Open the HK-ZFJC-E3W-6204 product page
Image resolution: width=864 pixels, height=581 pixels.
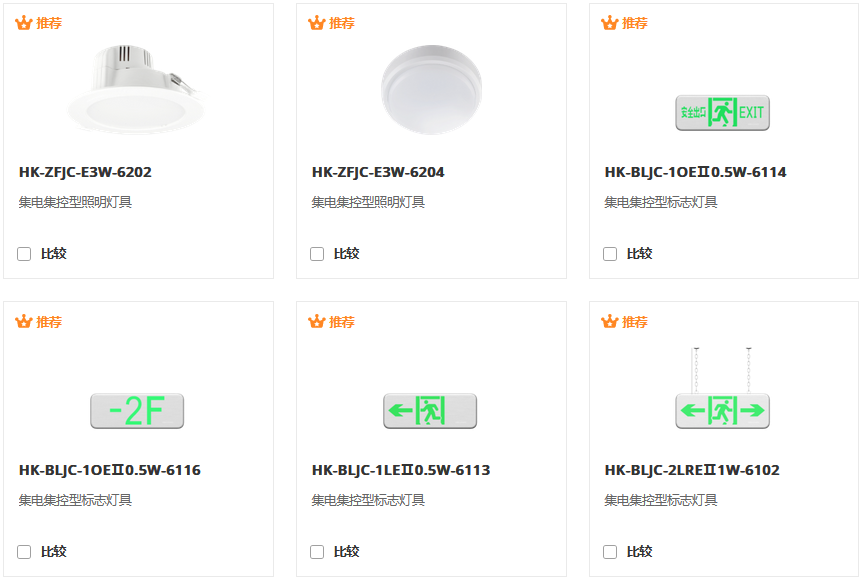coord(377,171)
